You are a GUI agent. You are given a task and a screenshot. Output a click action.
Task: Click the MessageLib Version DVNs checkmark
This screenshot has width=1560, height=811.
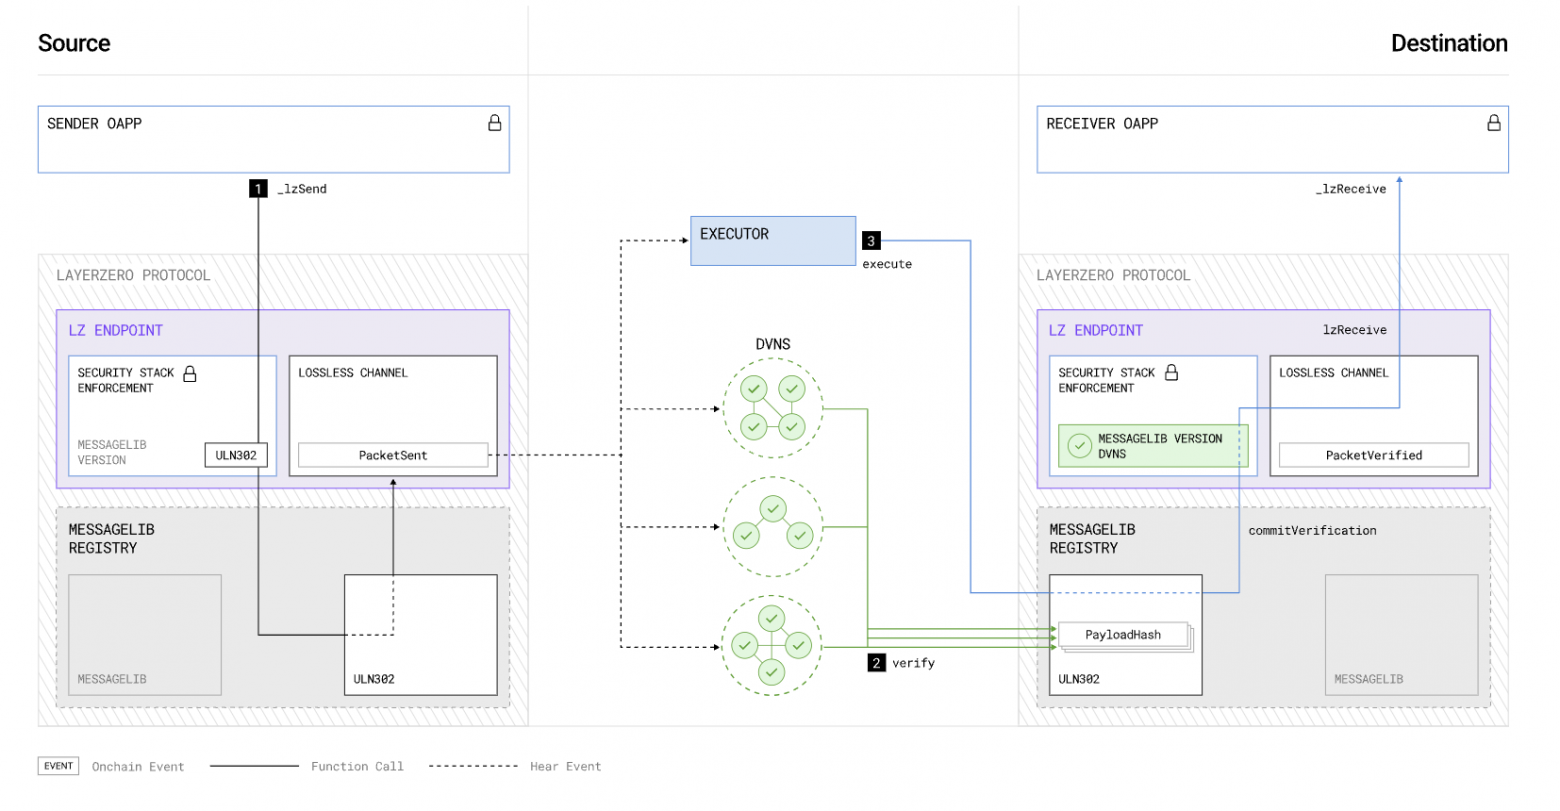point(1079,446)
